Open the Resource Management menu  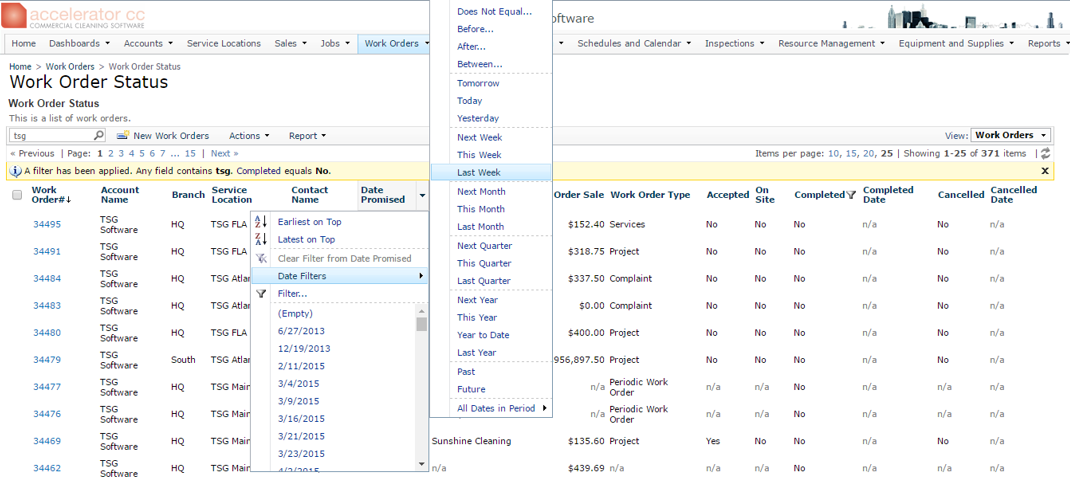(832, 43)
